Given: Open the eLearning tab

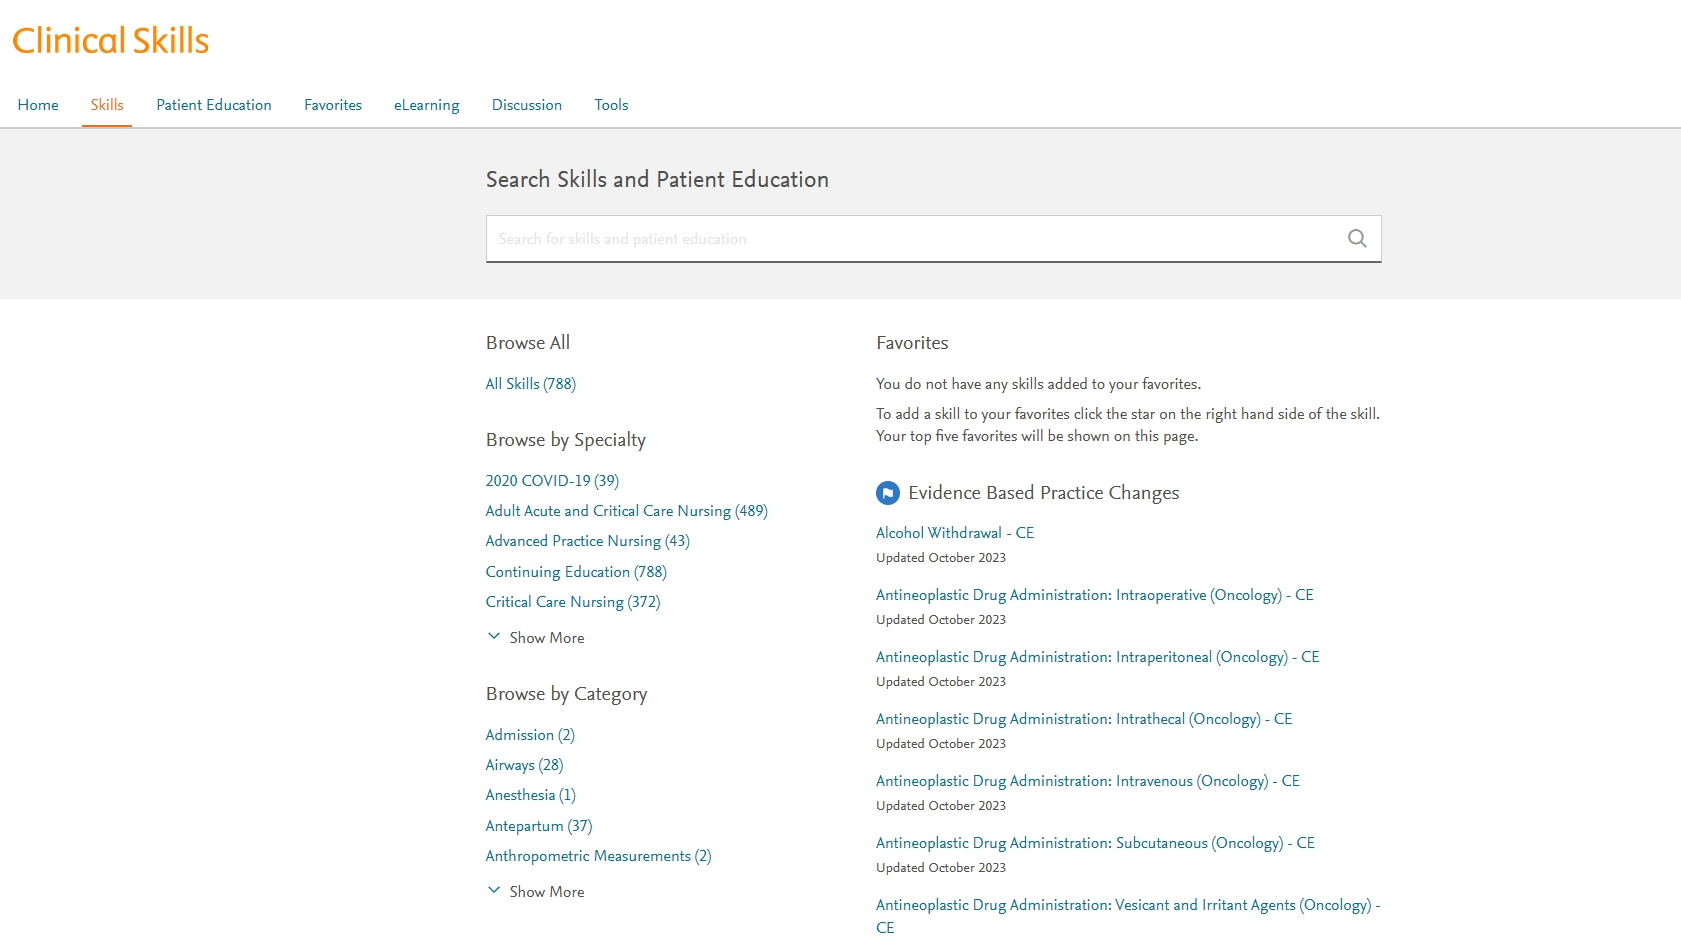Looking at the screenshot, I should point(426,105).
